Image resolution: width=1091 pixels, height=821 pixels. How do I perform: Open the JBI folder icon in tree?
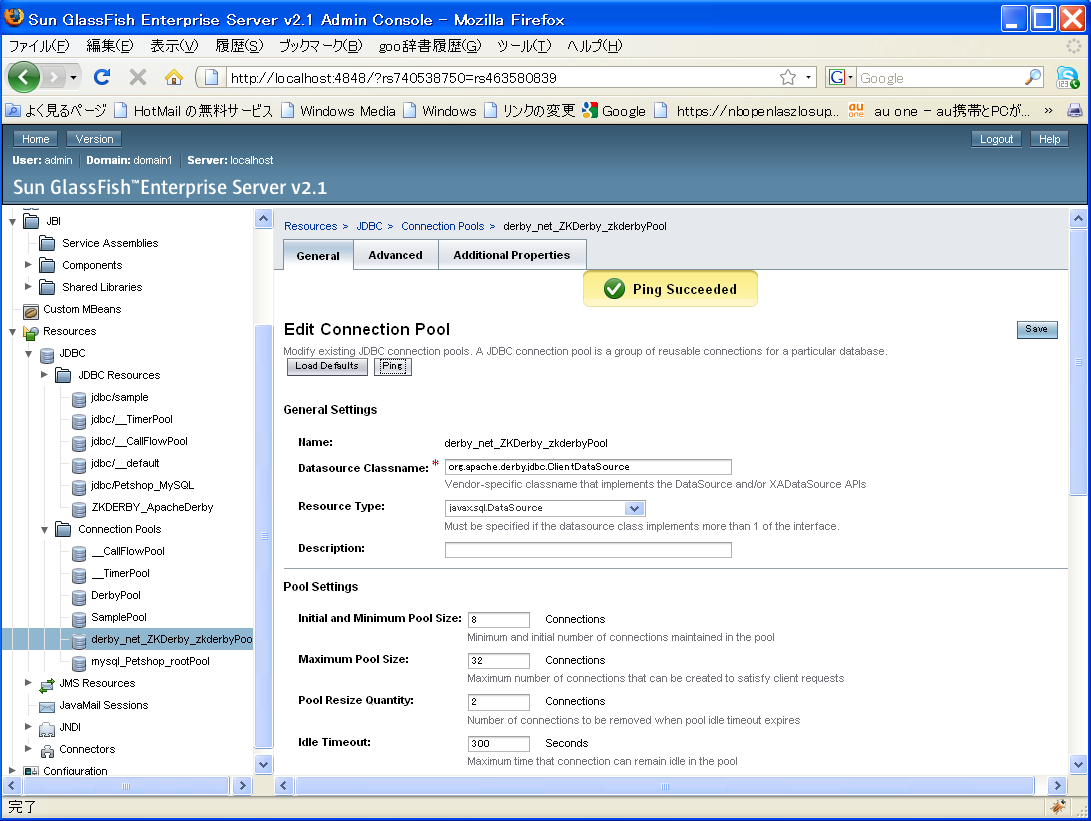click(31, 221)
